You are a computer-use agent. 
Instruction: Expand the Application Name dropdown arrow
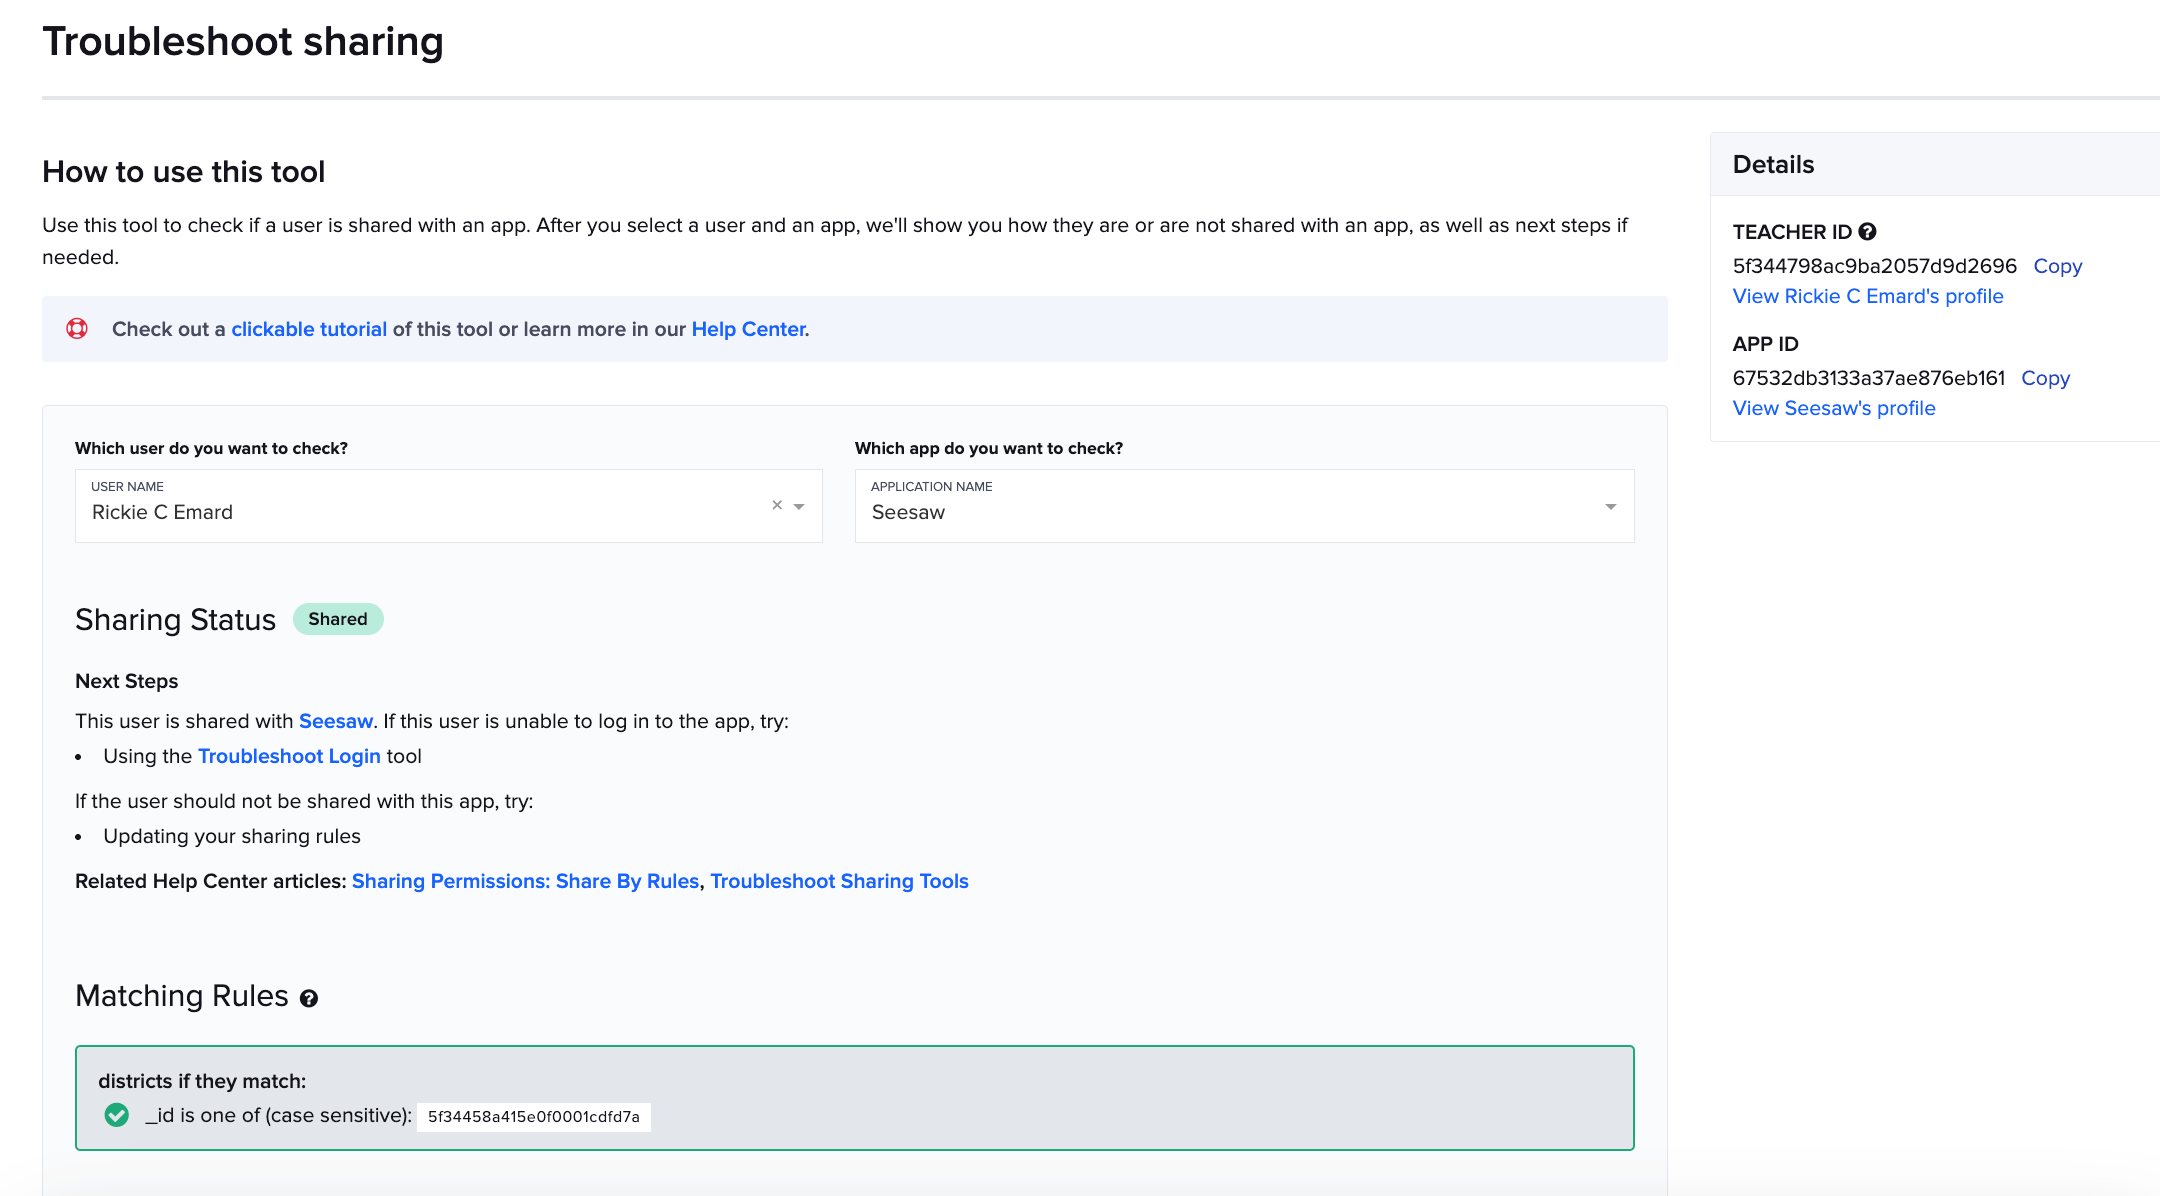point(1611,507)
